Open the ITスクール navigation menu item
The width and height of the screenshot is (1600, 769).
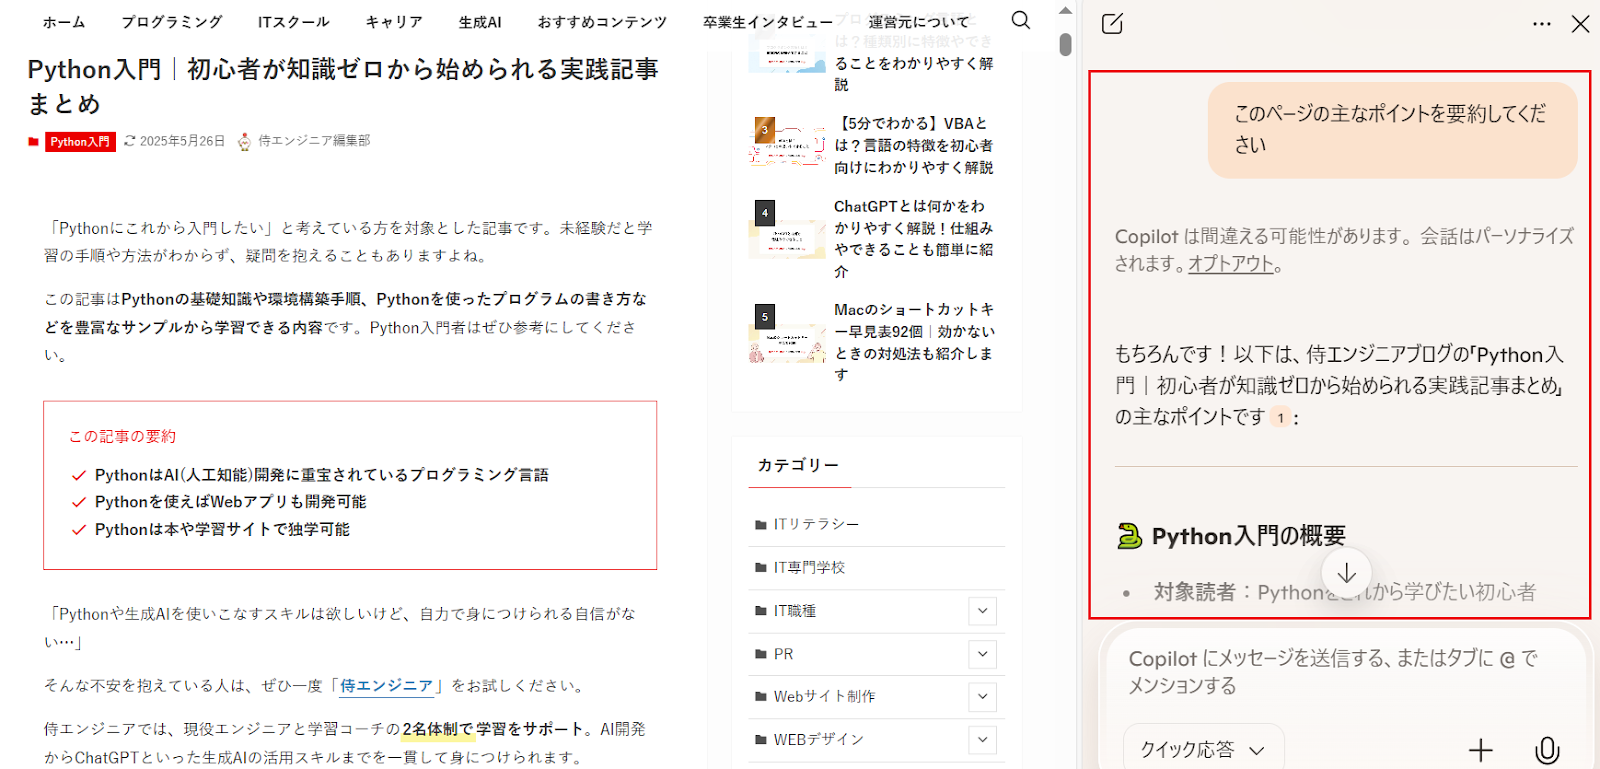[293, 22]
